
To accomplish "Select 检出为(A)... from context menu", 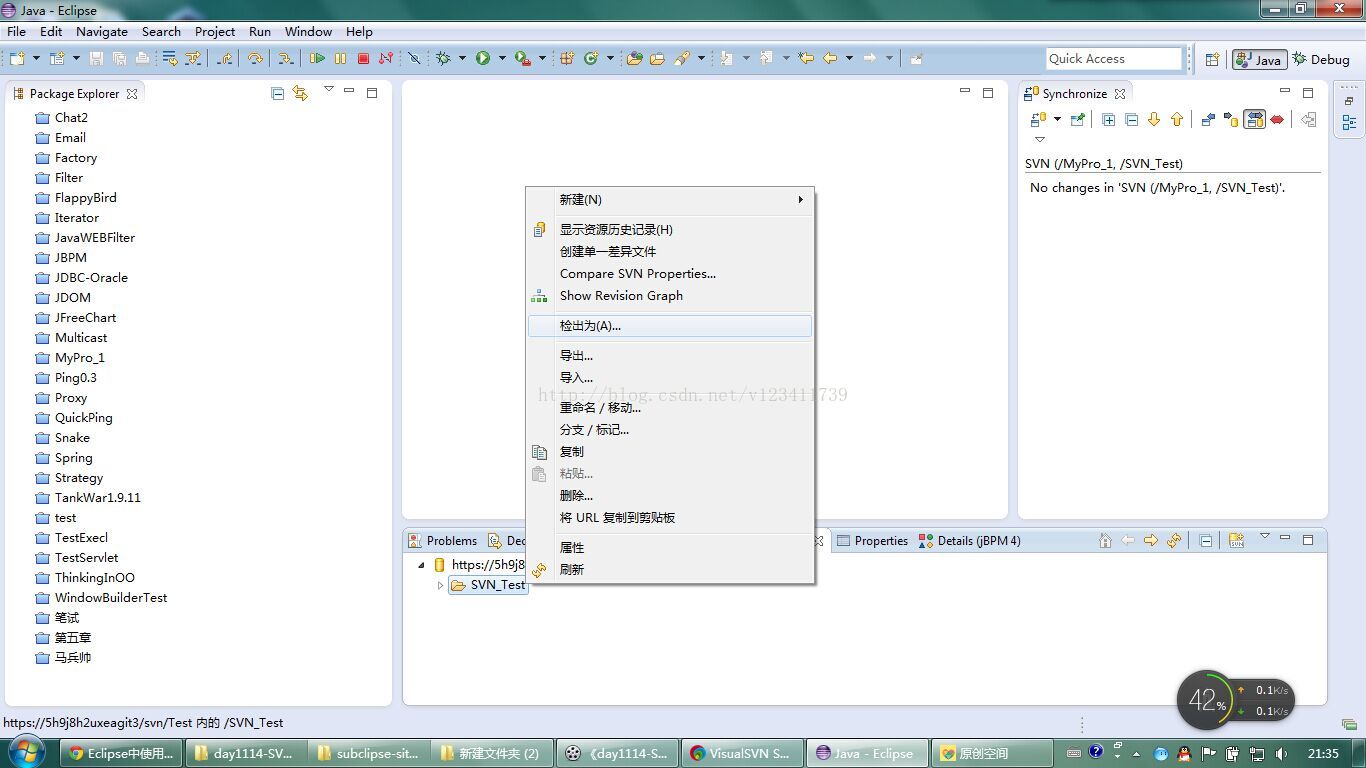I will pos(590,326).
